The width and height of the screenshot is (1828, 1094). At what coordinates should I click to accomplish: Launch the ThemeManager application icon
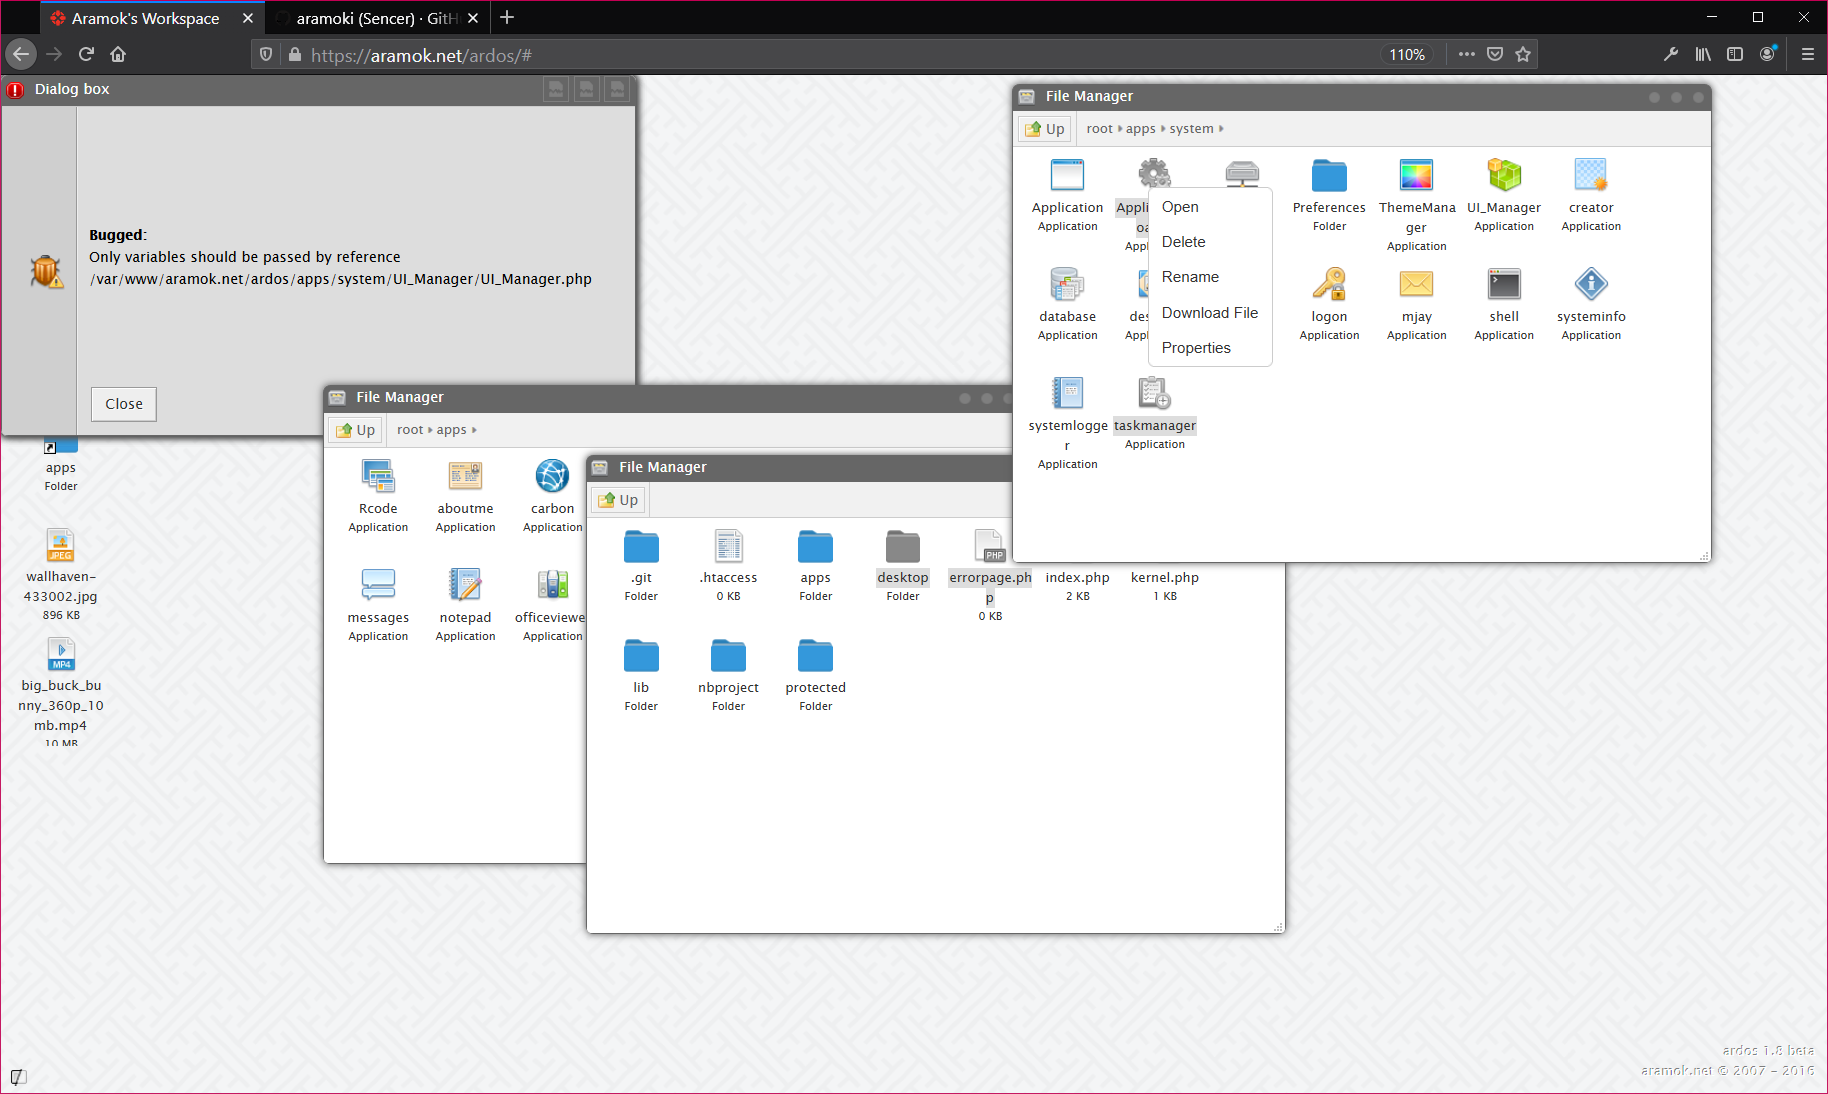(x=1416, y=176)
